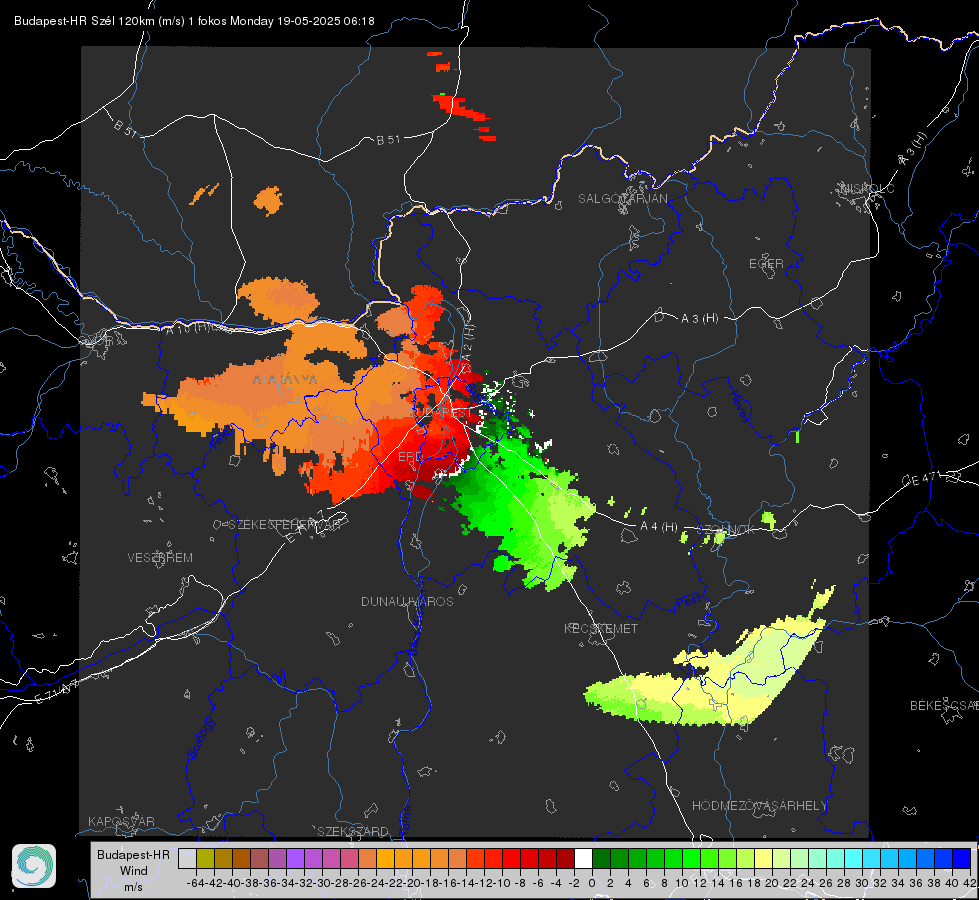This screenshot has width=979, height=900.
Task: Click the HÓDMEZŐVÁSÁRHELY city label
Action: [x=759, y=806]
